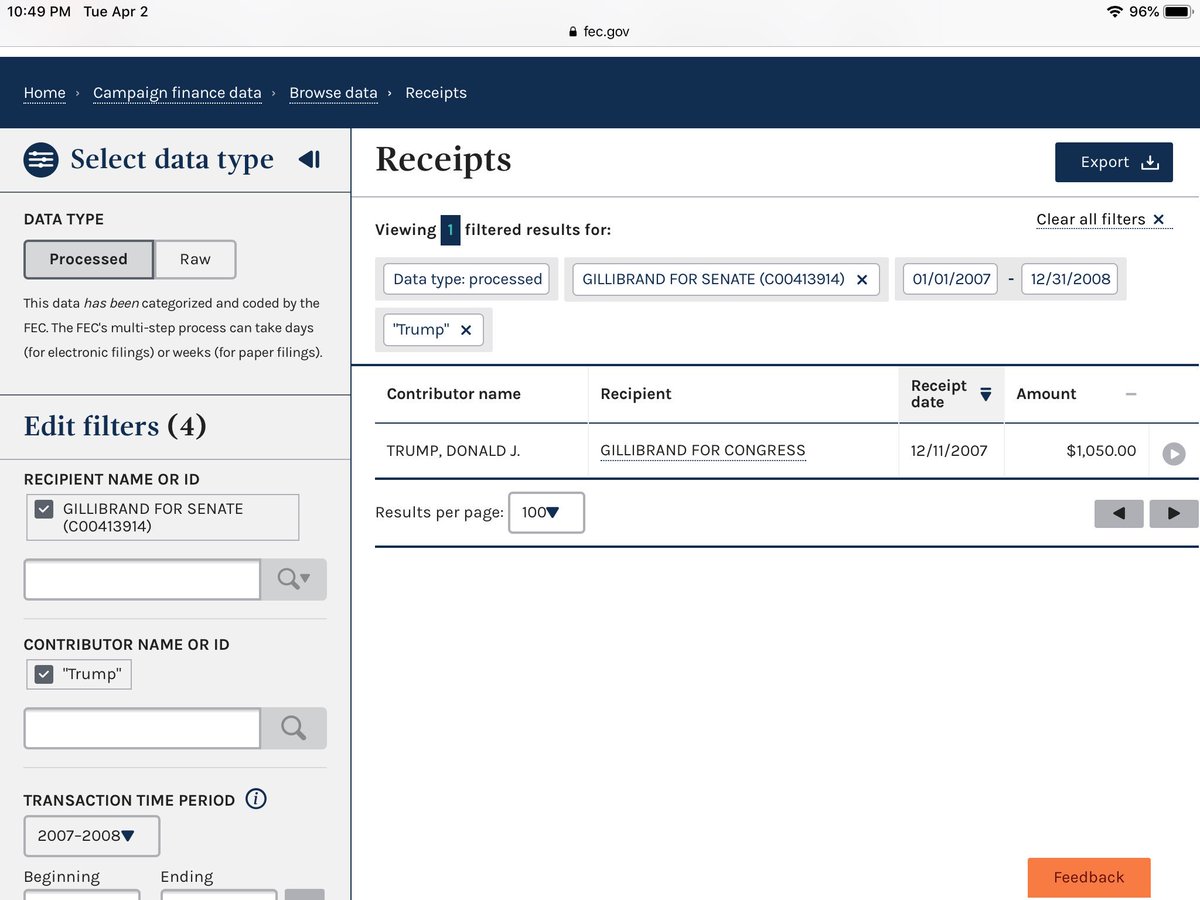Screen dimensions: 1200x900
Task: Sort by Receipt date column
Action: 951,394
